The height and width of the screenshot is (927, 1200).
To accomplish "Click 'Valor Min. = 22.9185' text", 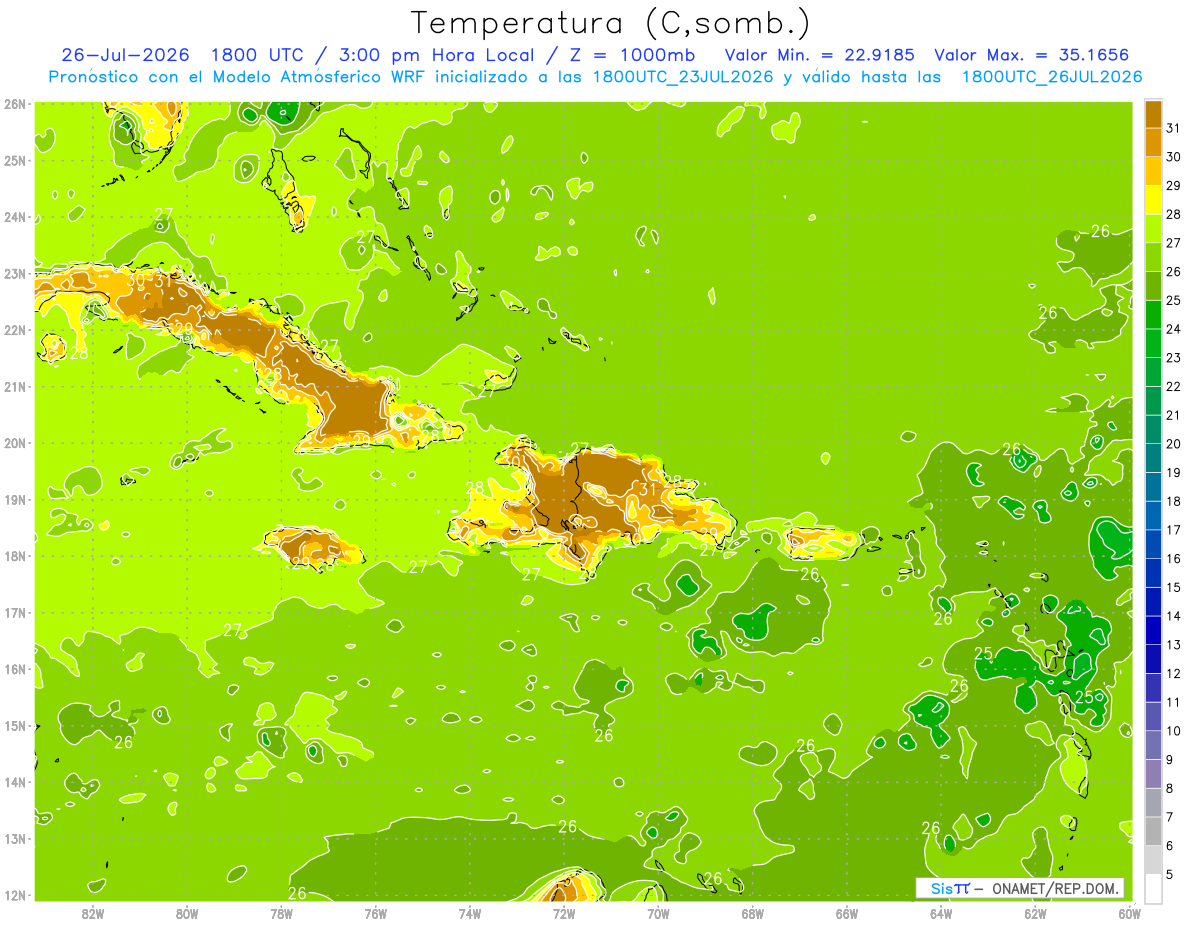I will tap(818, 54).
